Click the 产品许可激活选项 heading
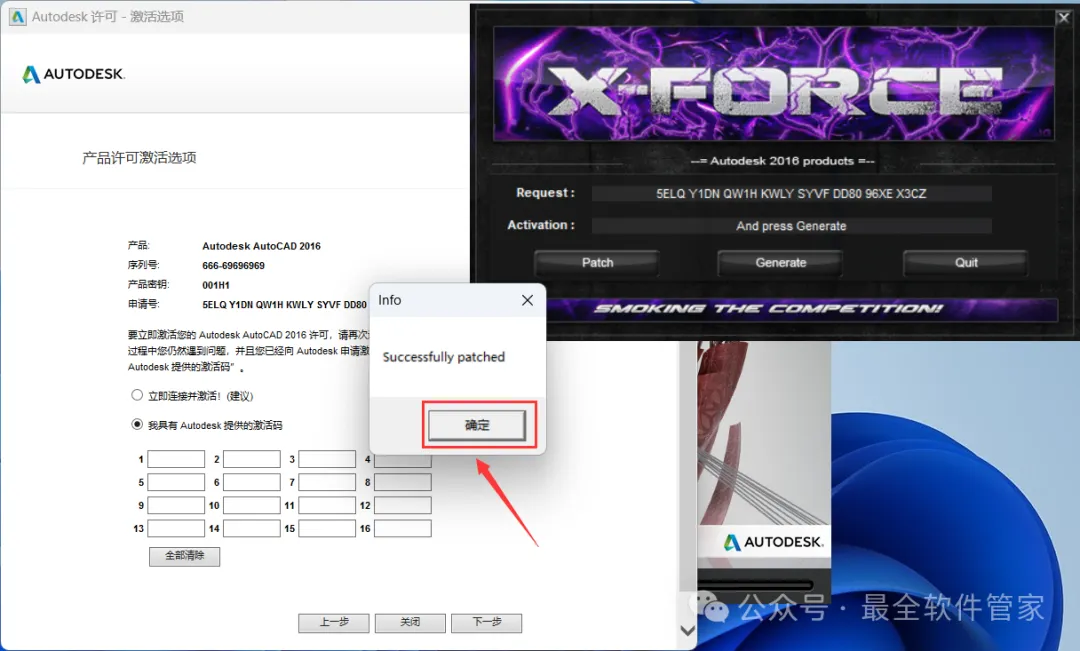 (x=139, y=158)
